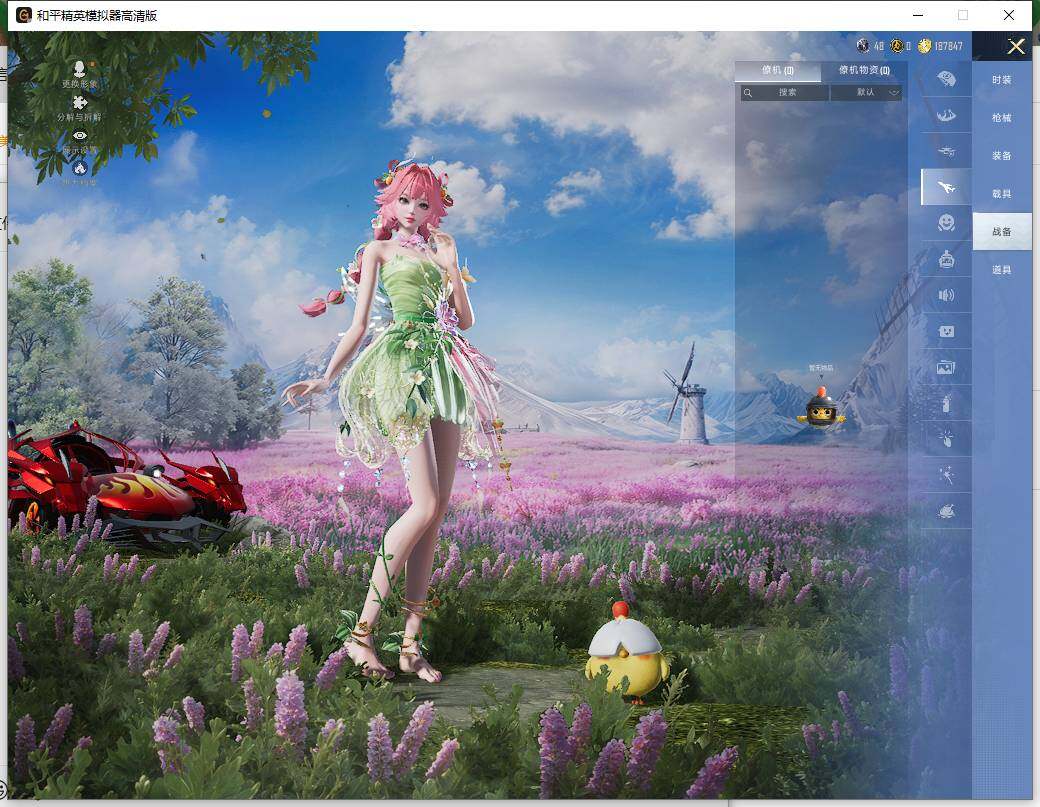Viewport: 1040px width, 807px height.
Task: Select the drone category icon
Action: [946, 151]
